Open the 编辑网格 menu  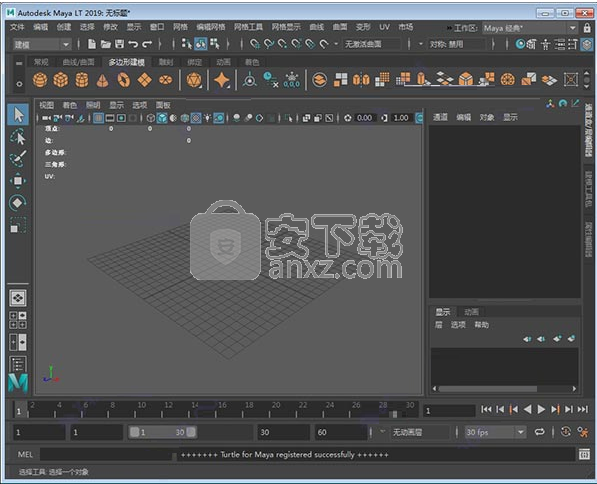pos(211,27)
